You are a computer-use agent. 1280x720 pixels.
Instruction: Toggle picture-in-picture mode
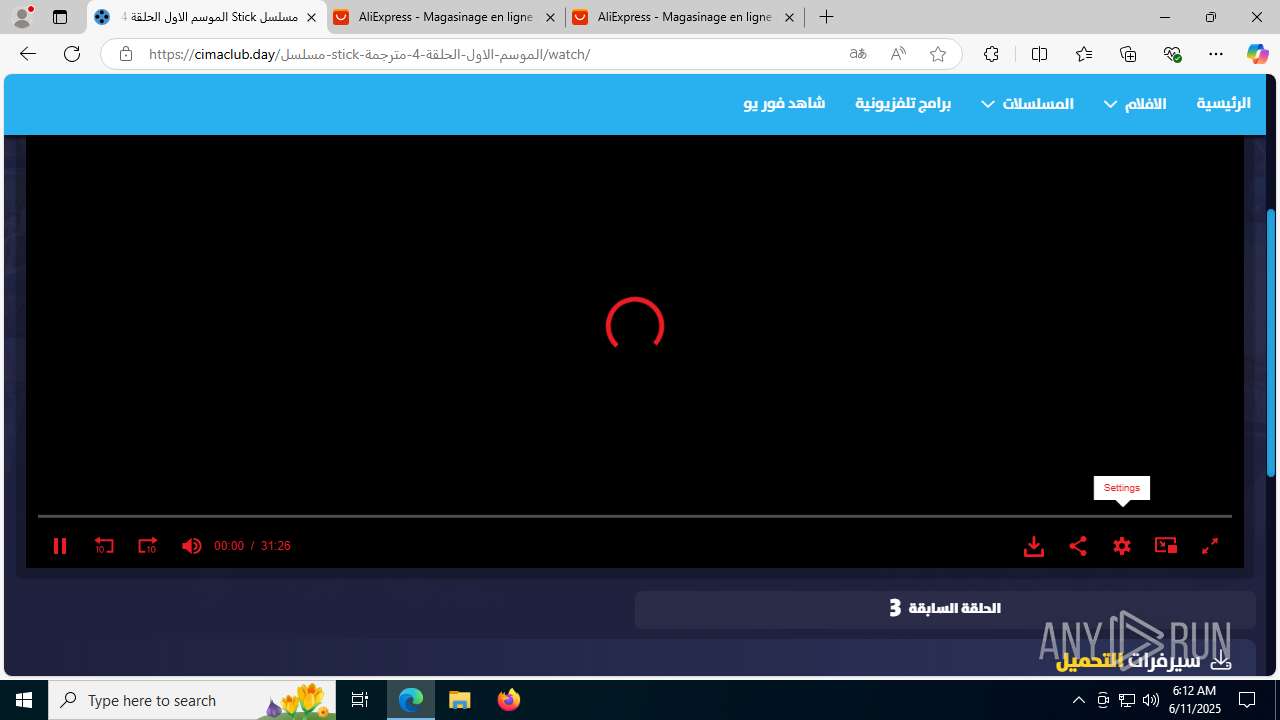(x=1166, y=546)
